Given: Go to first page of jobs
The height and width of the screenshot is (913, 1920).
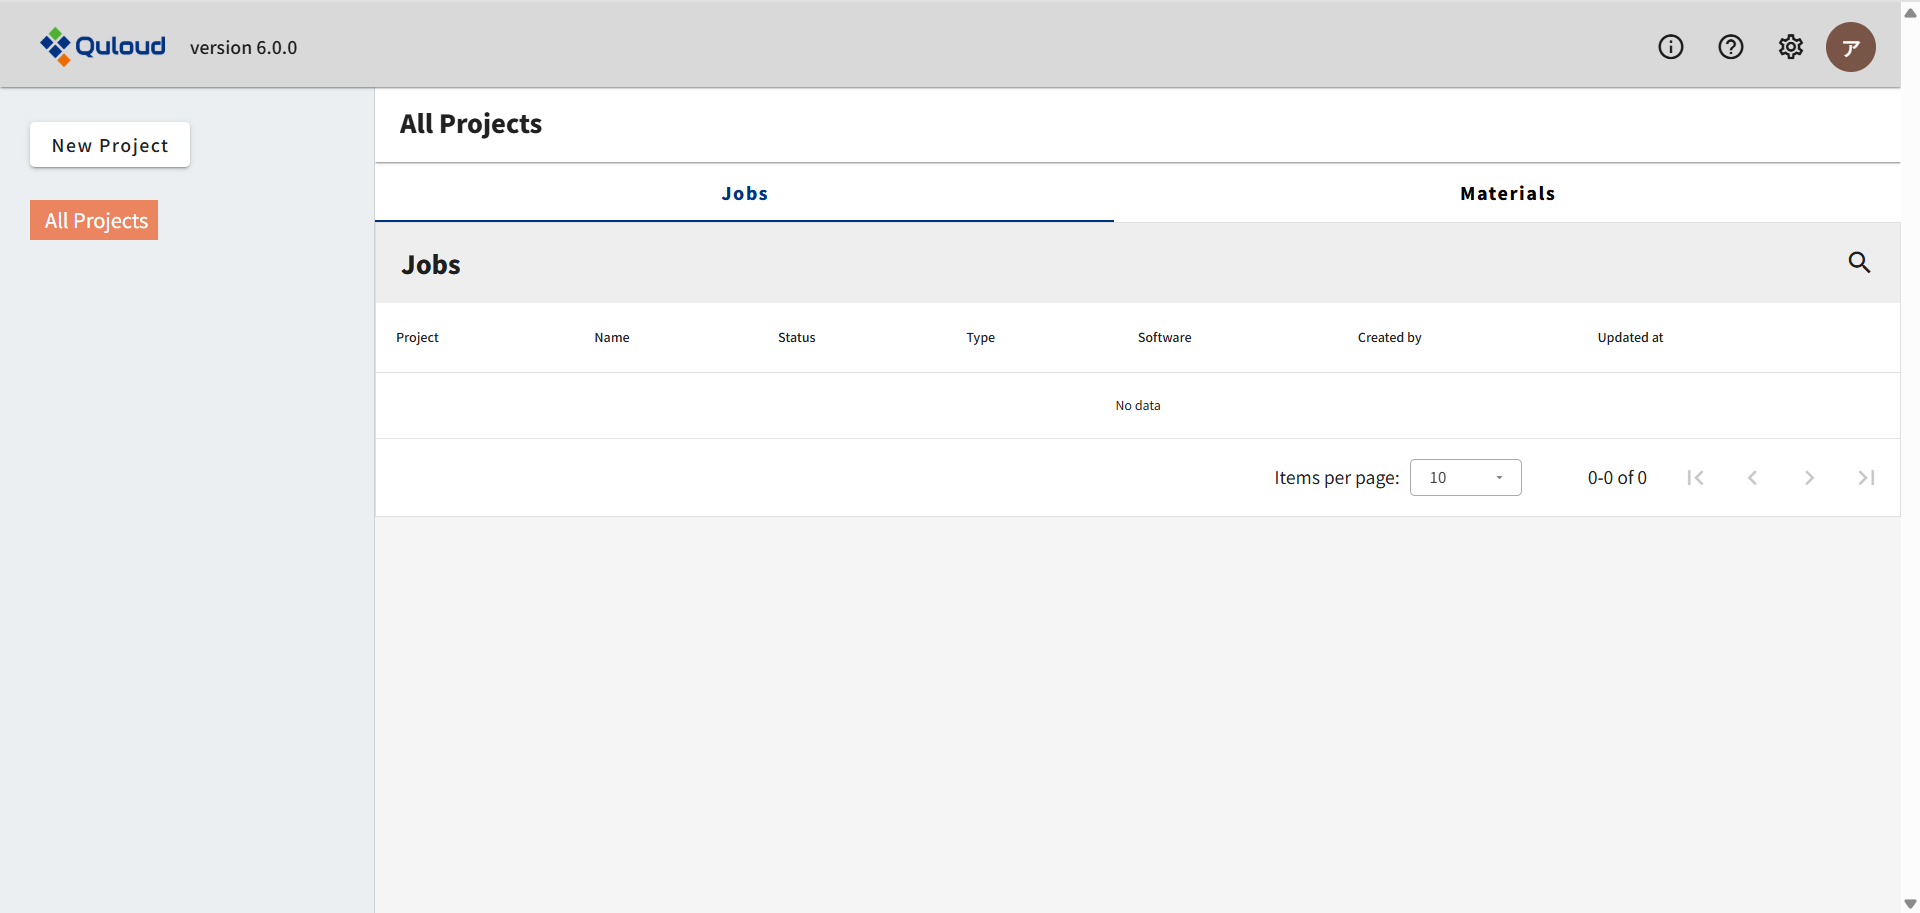Looking at the screenshot, I should point(1695,478).
